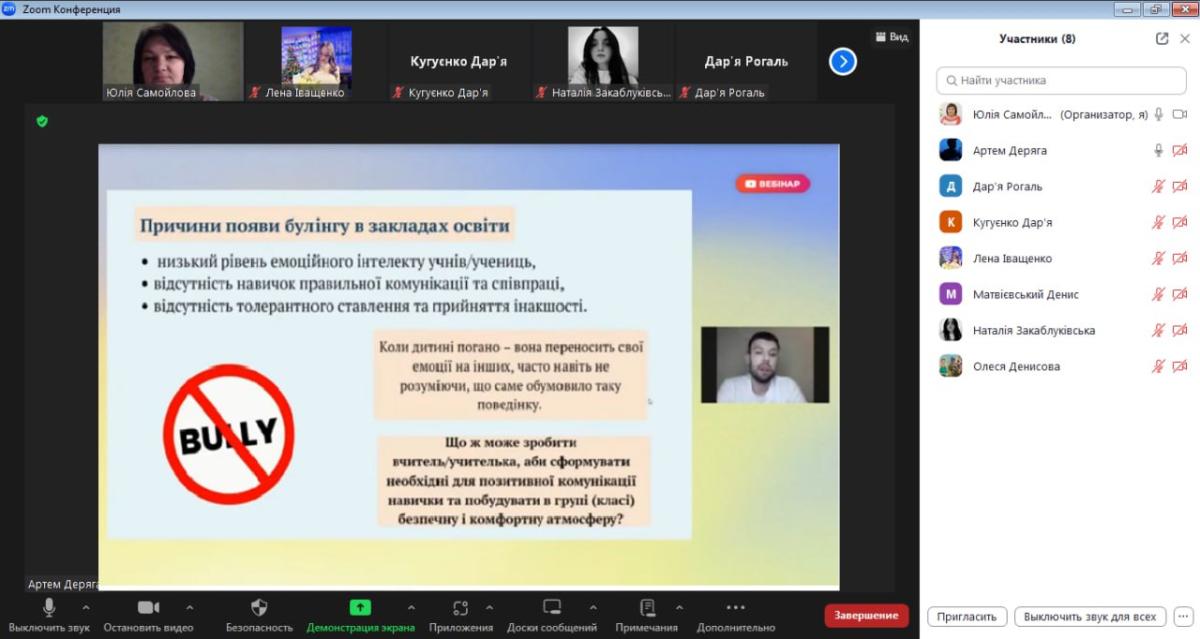Select Дар'я Рогаль video tile
This screenshot has width=1200, height=639.
pyautogui.click(x=746, y=62)
